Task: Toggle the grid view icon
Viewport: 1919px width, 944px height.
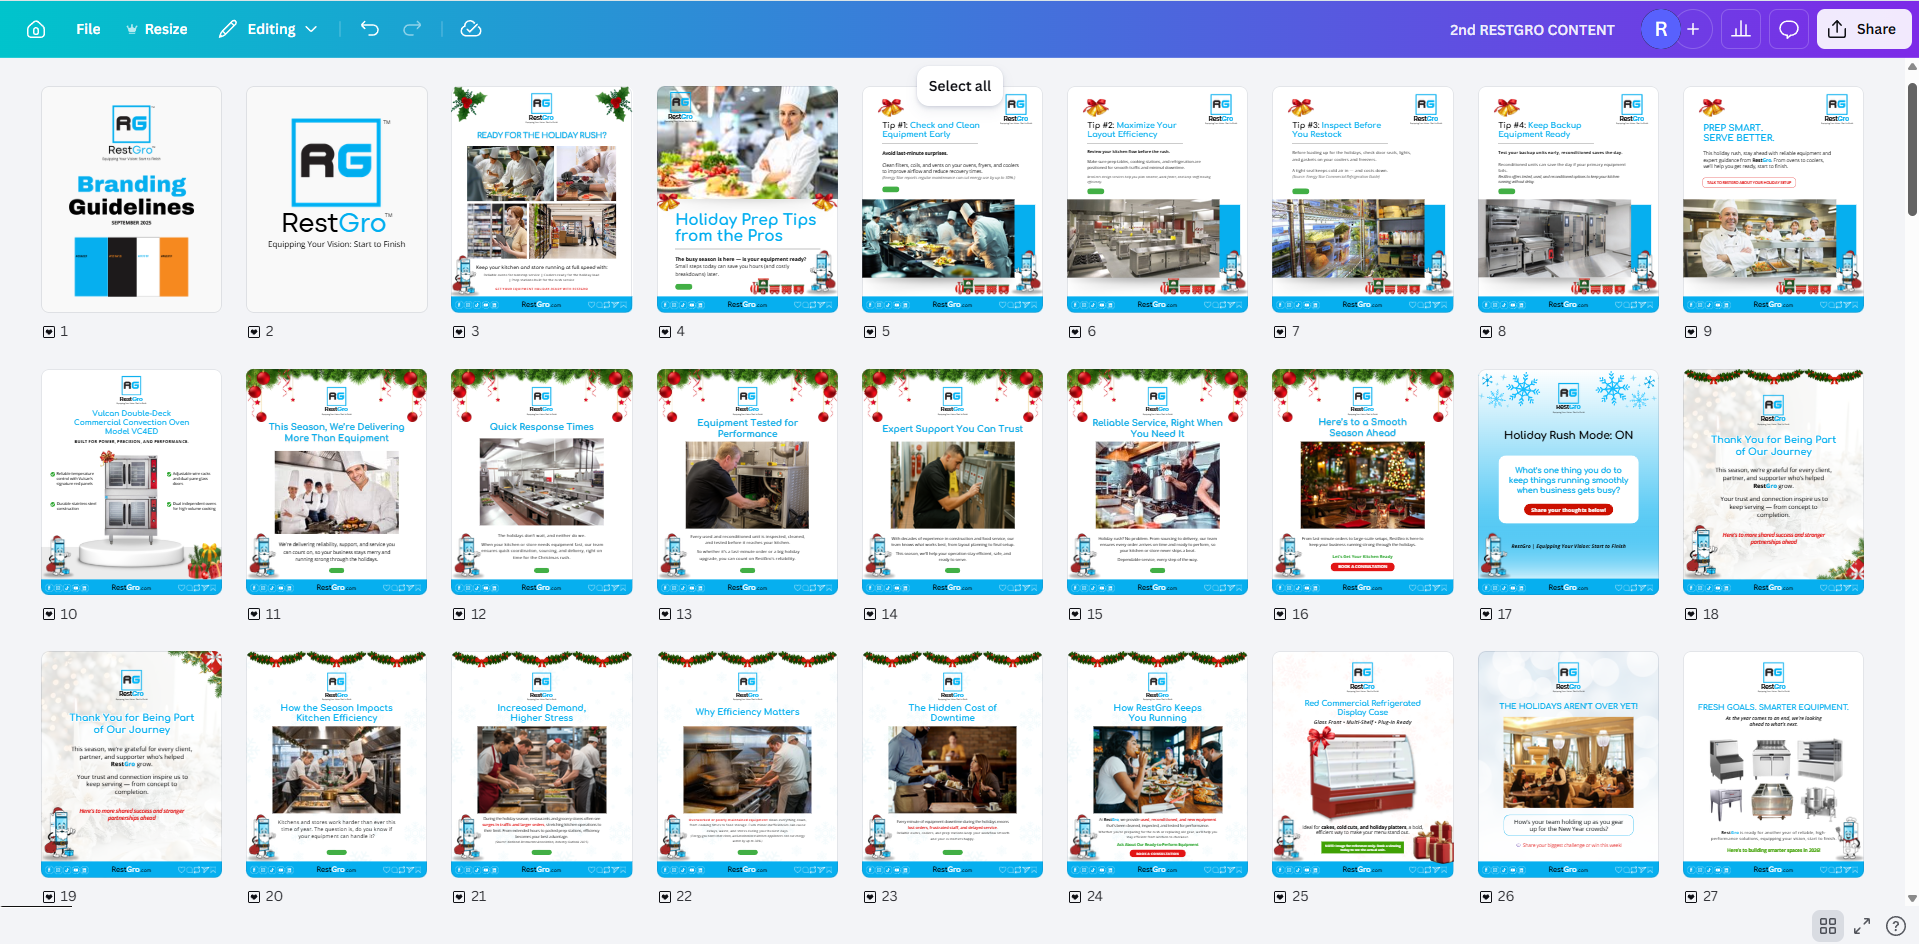Action: (x=1828, y=926)
